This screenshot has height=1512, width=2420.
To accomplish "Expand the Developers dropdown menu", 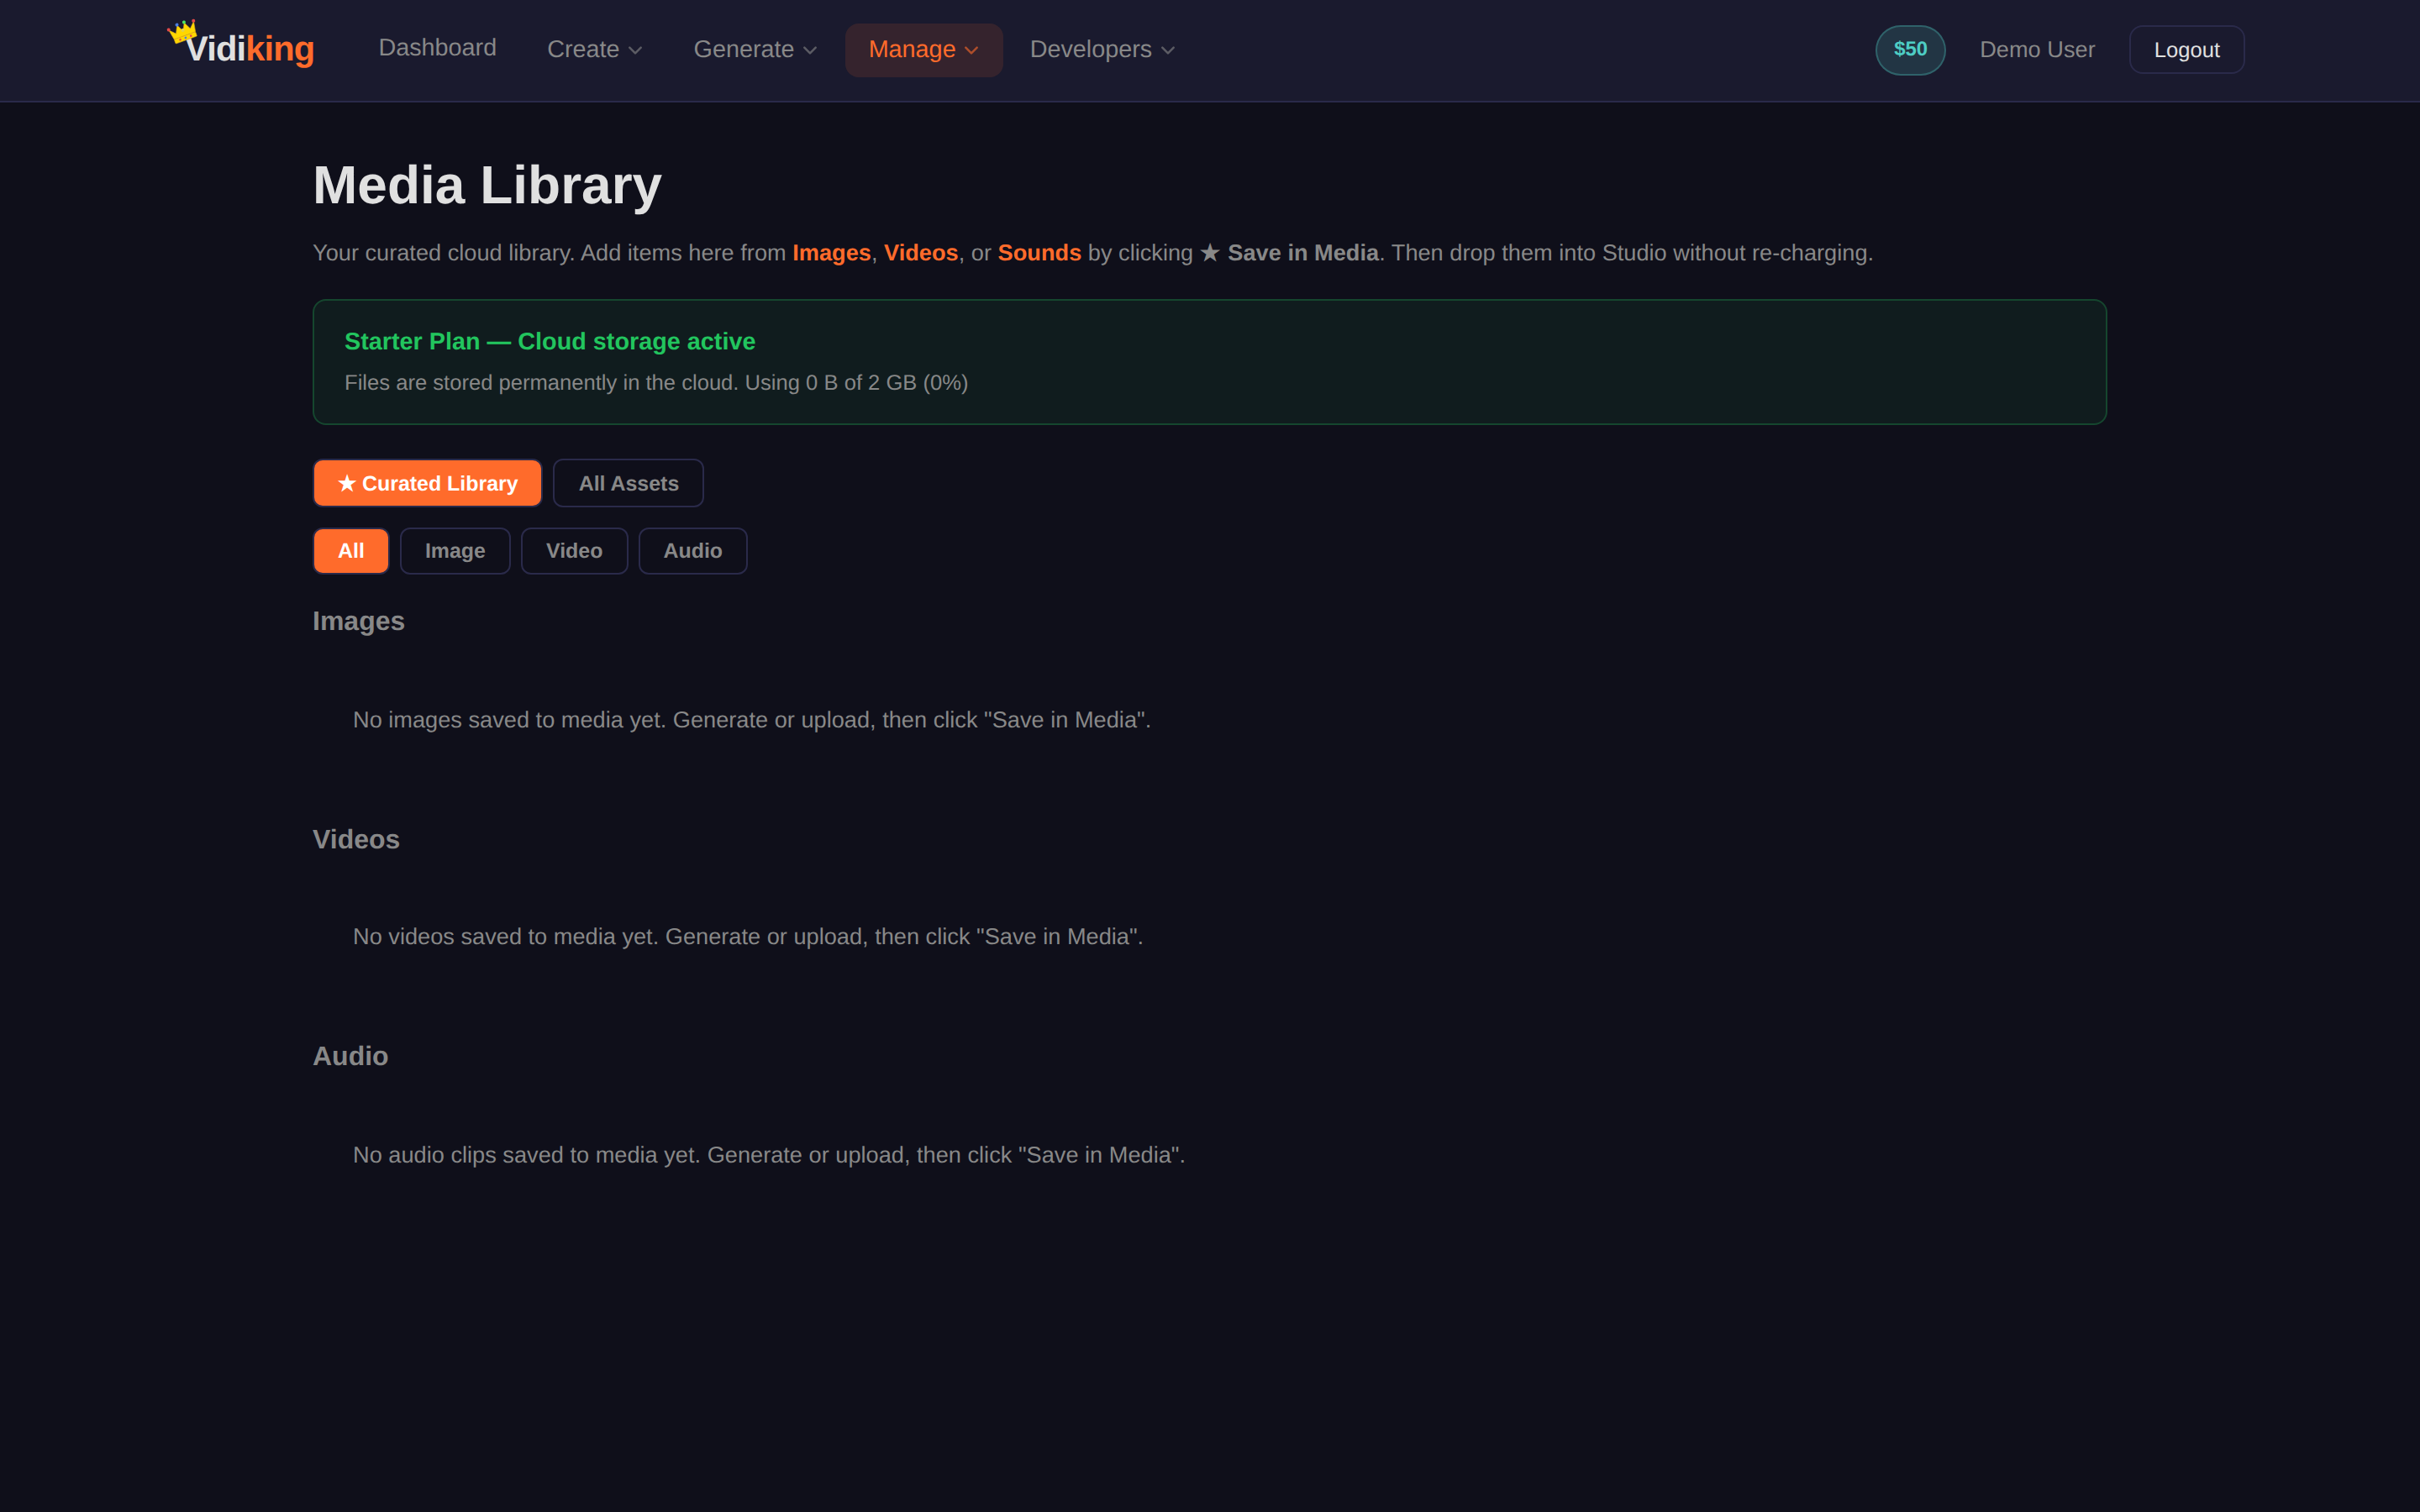I will 1102,49.
